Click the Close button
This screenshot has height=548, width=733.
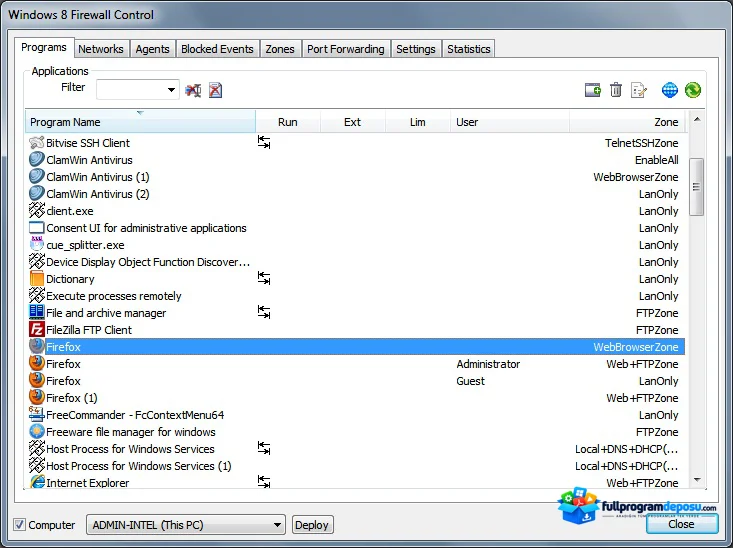tap(682, 524)
